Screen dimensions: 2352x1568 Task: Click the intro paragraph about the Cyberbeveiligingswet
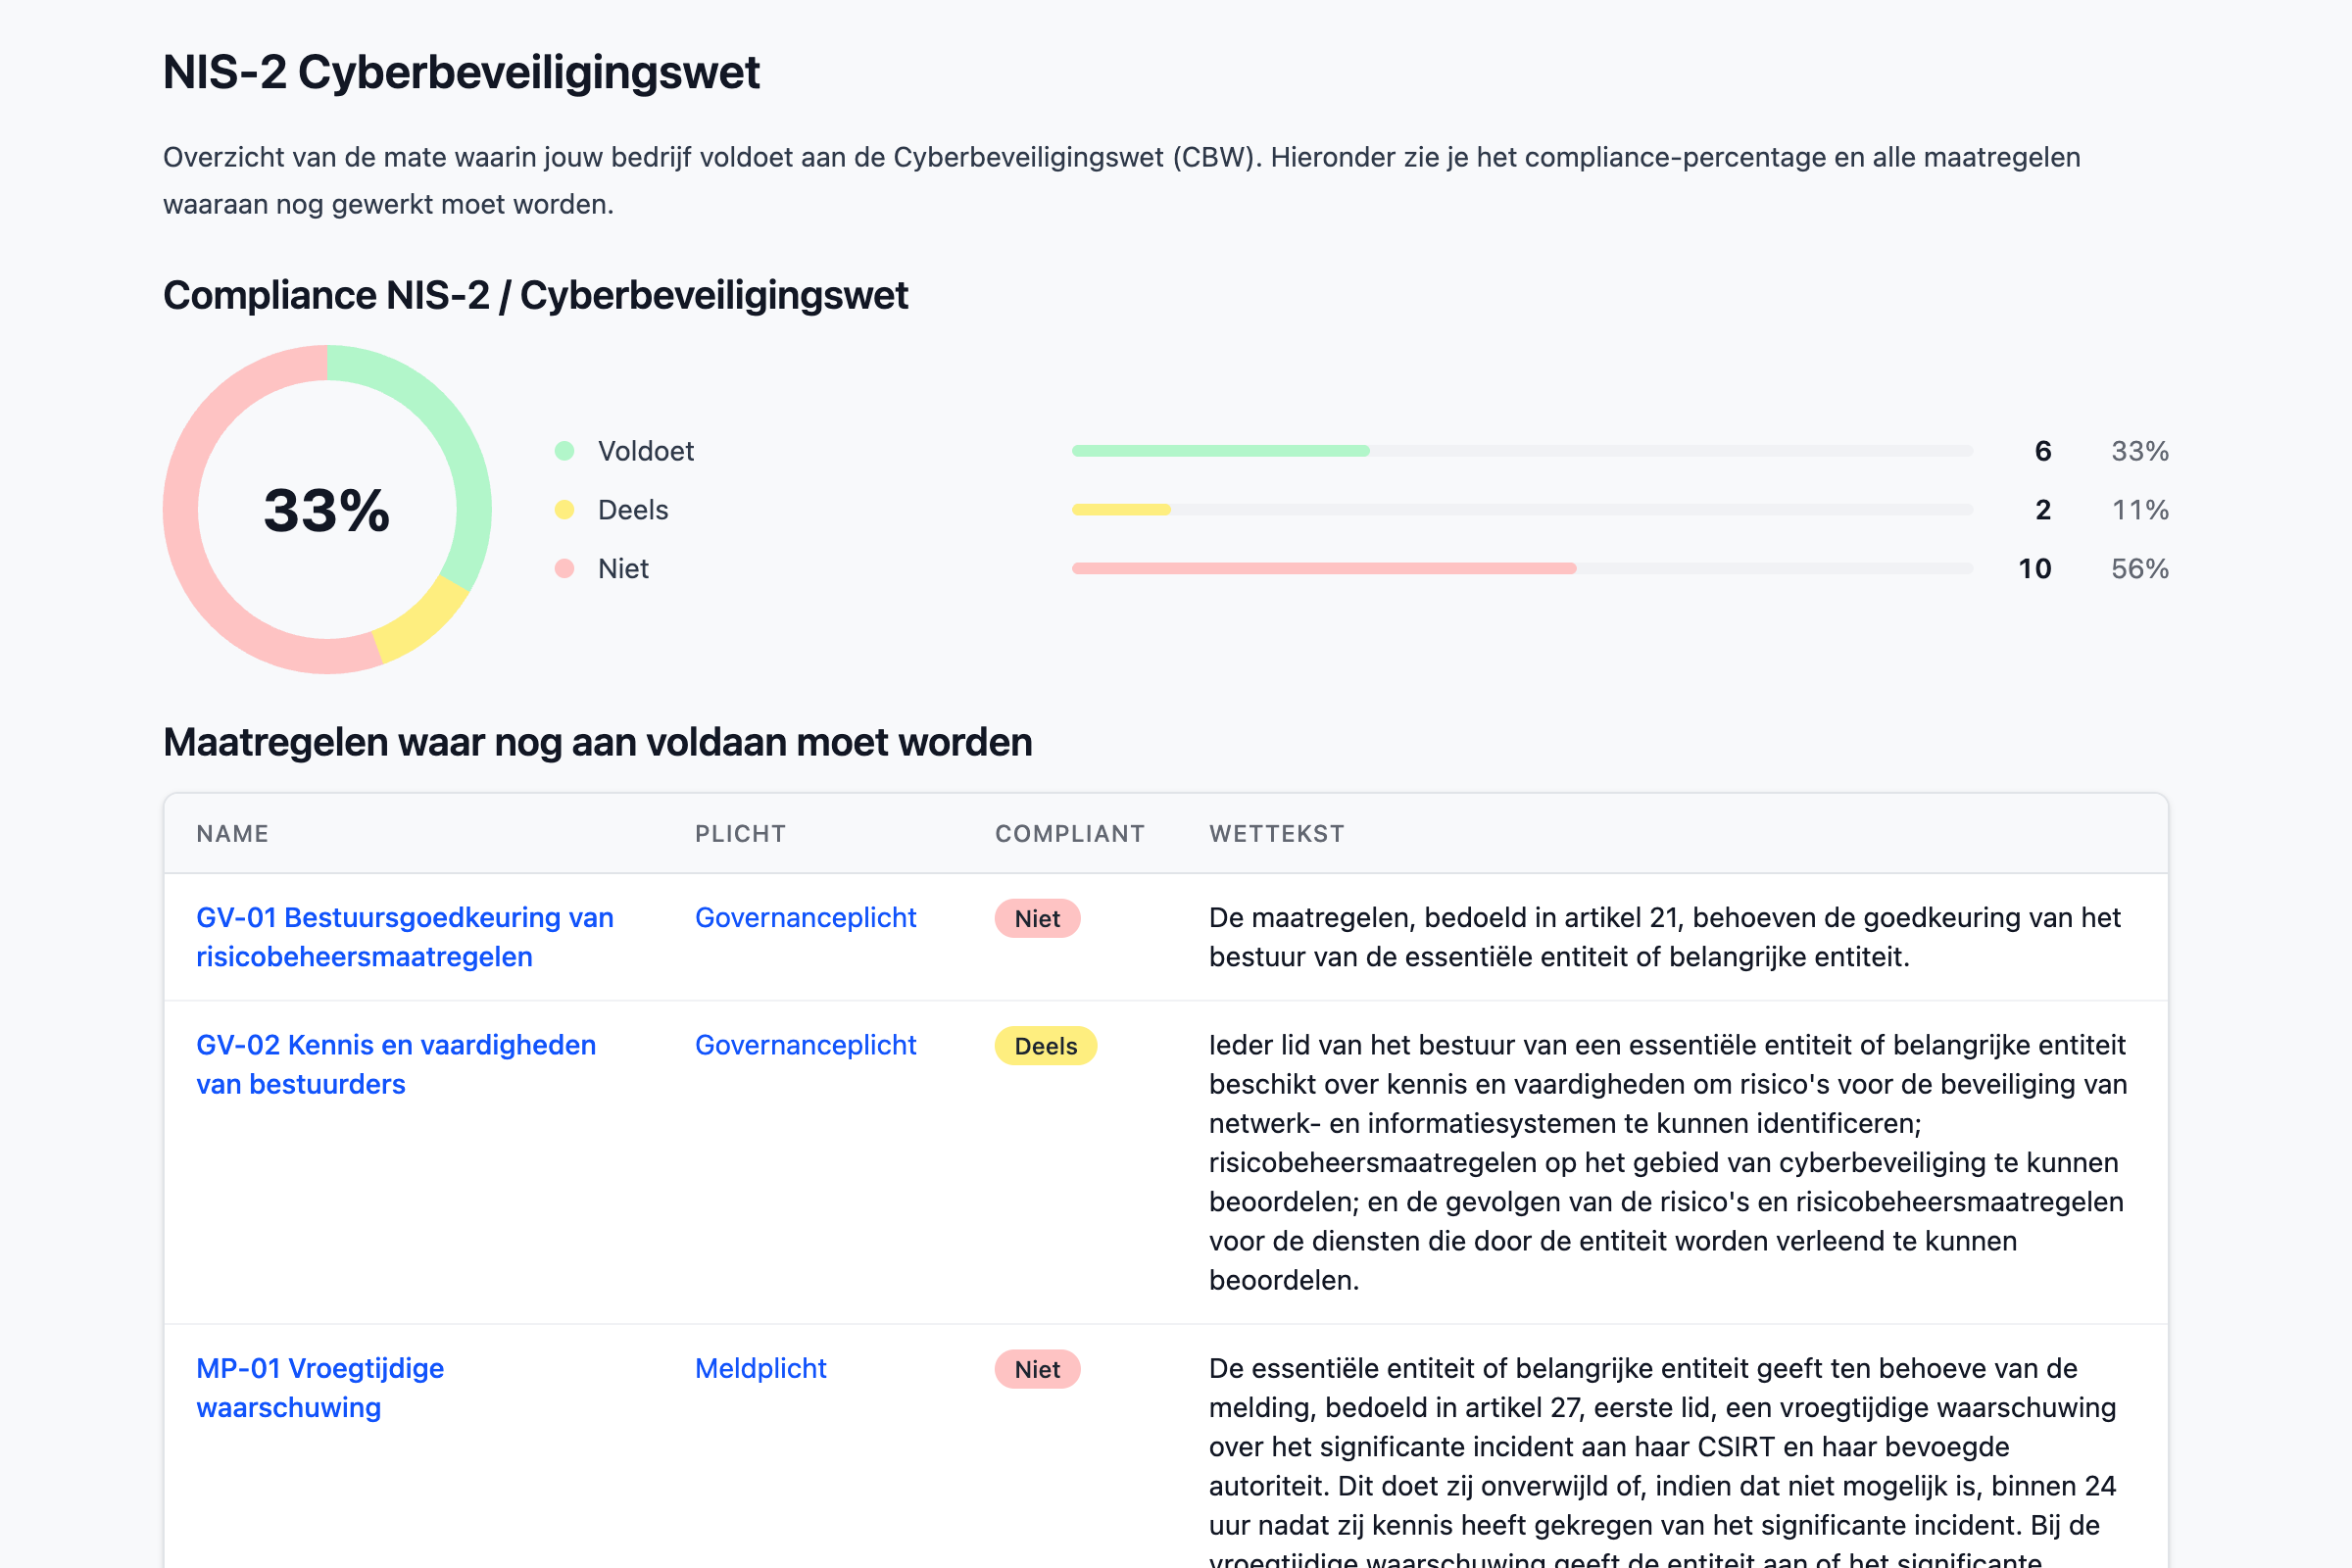(x=1121, y=181)
